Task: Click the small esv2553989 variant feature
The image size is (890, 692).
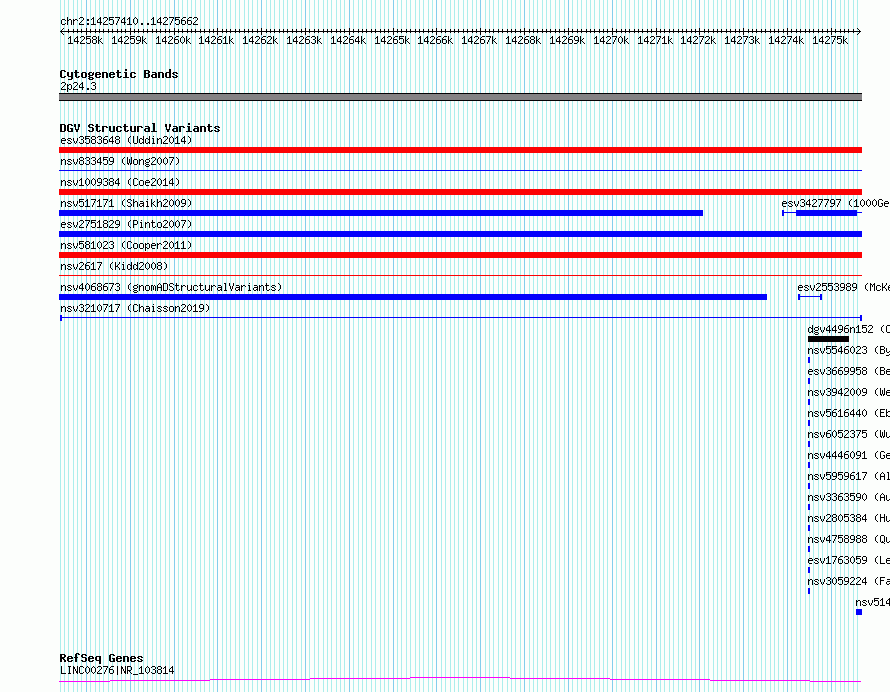Action: [x=810, y=297]
